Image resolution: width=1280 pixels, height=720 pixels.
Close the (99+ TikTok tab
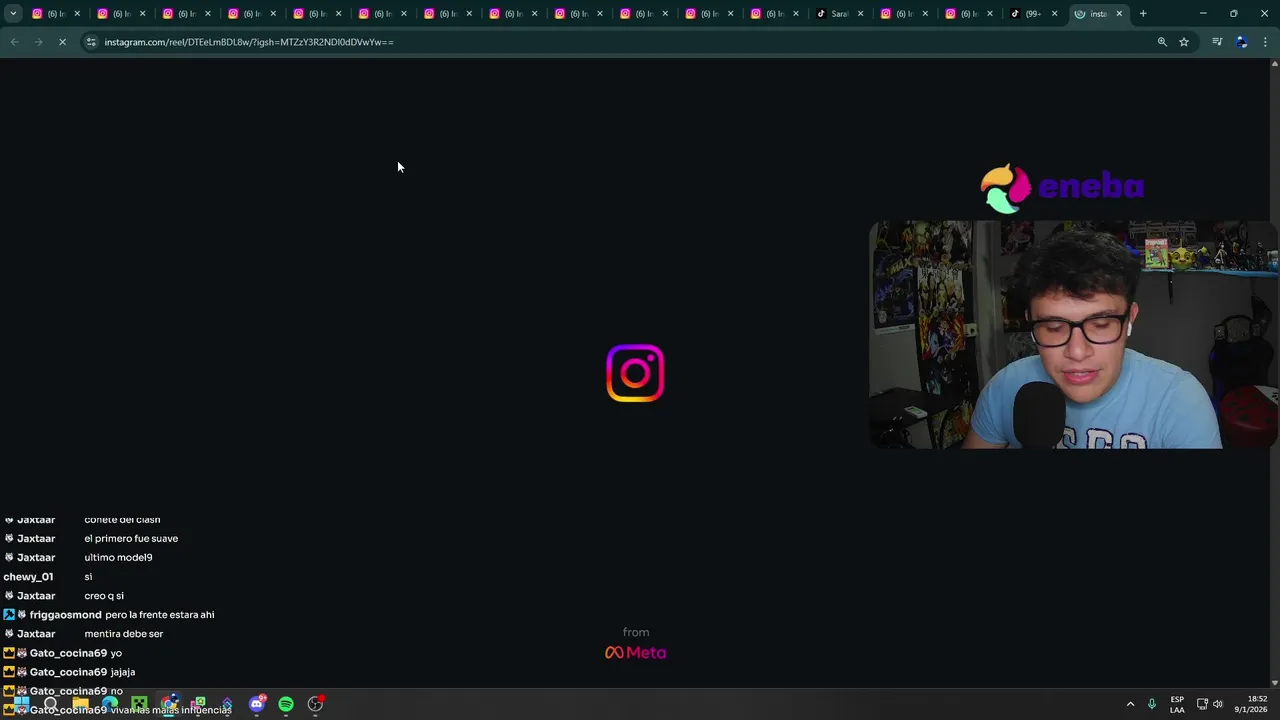[x=1054, y=14]
